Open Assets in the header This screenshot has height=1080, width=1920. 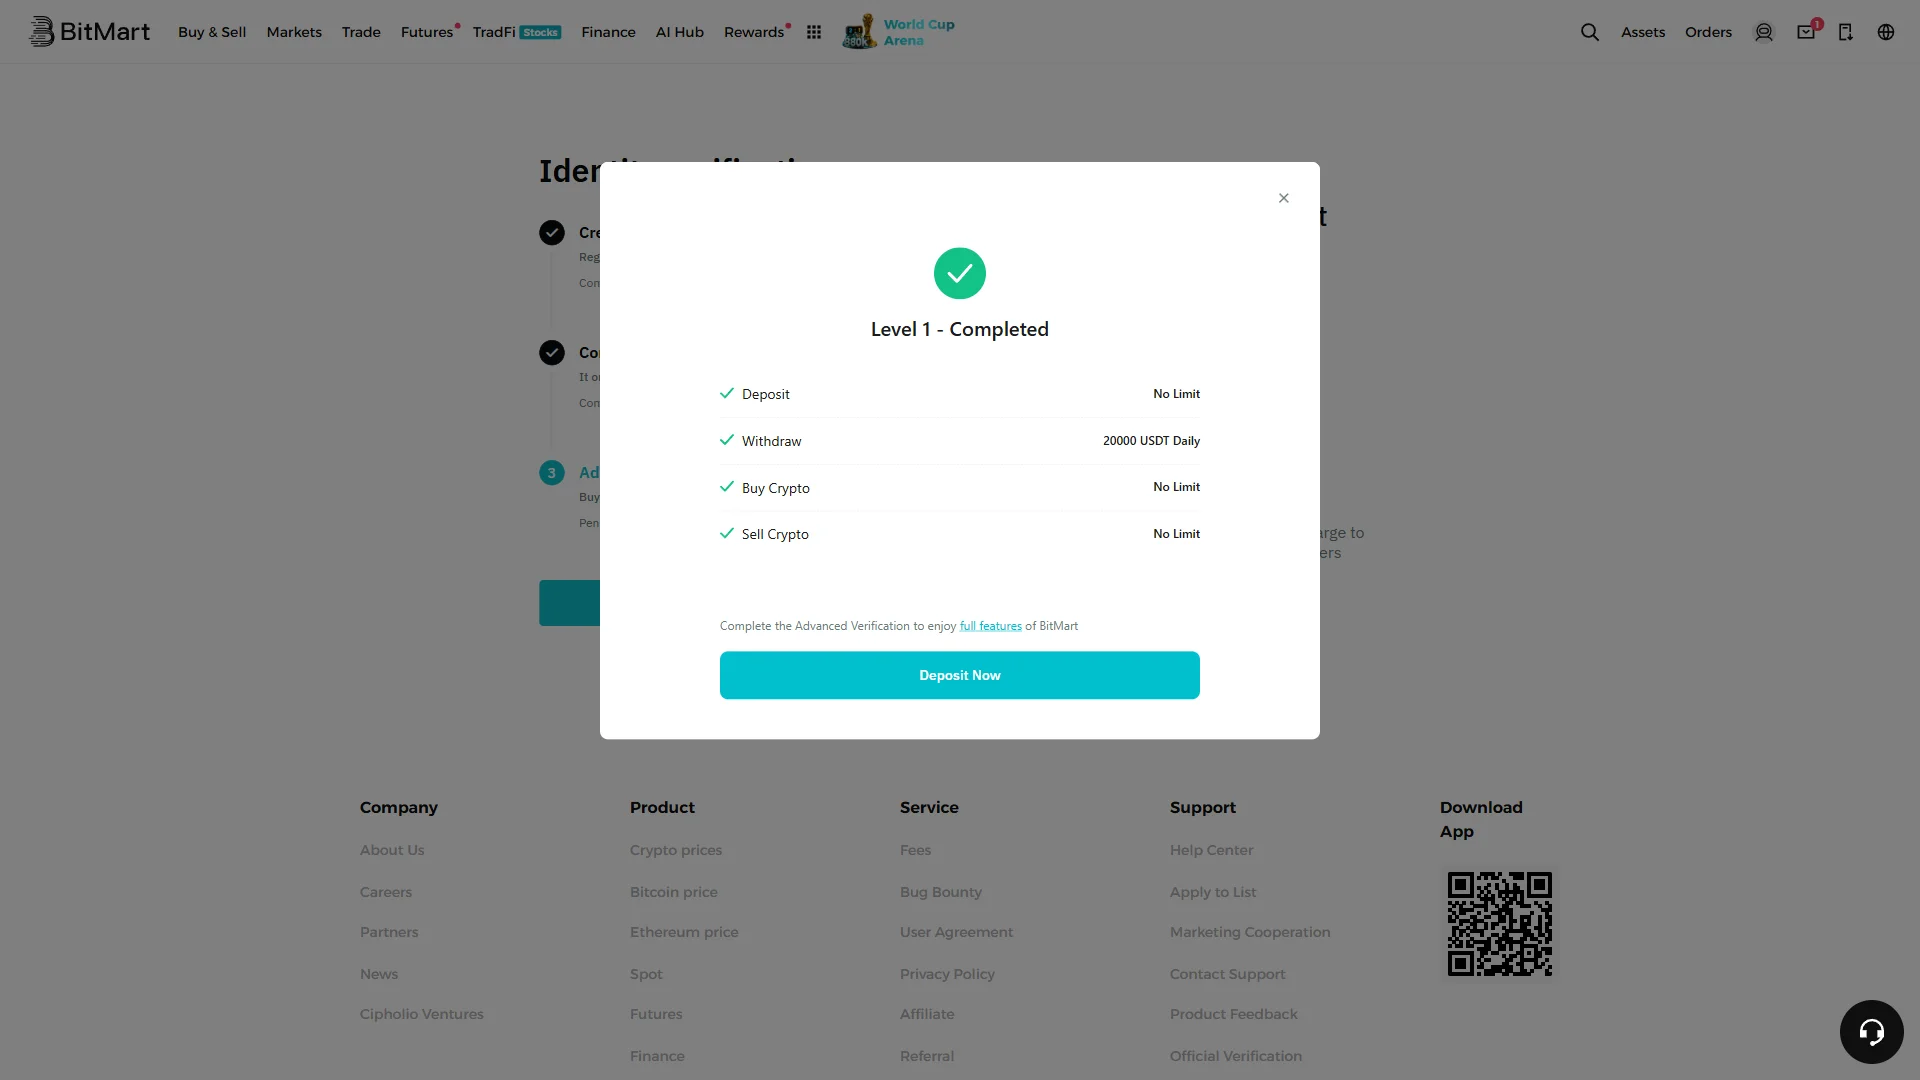(1643, 32)
